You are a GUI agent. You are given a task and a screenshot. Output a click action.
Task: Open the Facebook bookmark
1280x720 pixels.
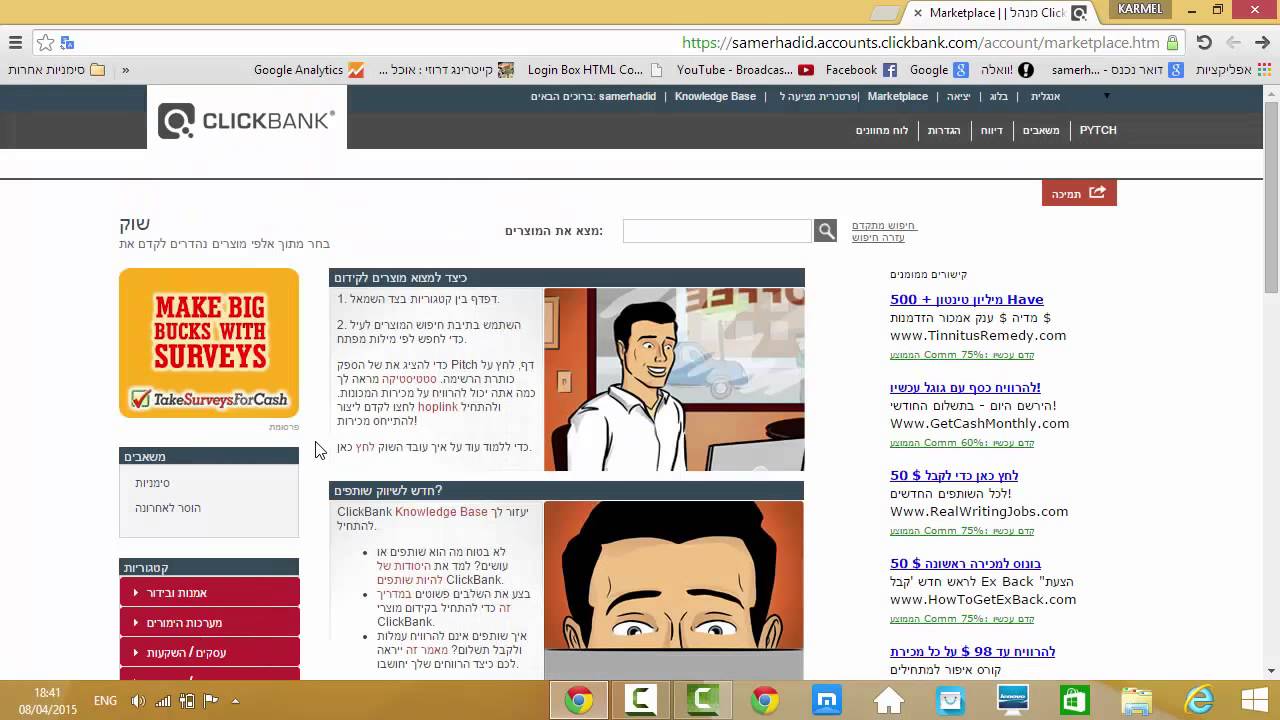(x=861, y=70)
